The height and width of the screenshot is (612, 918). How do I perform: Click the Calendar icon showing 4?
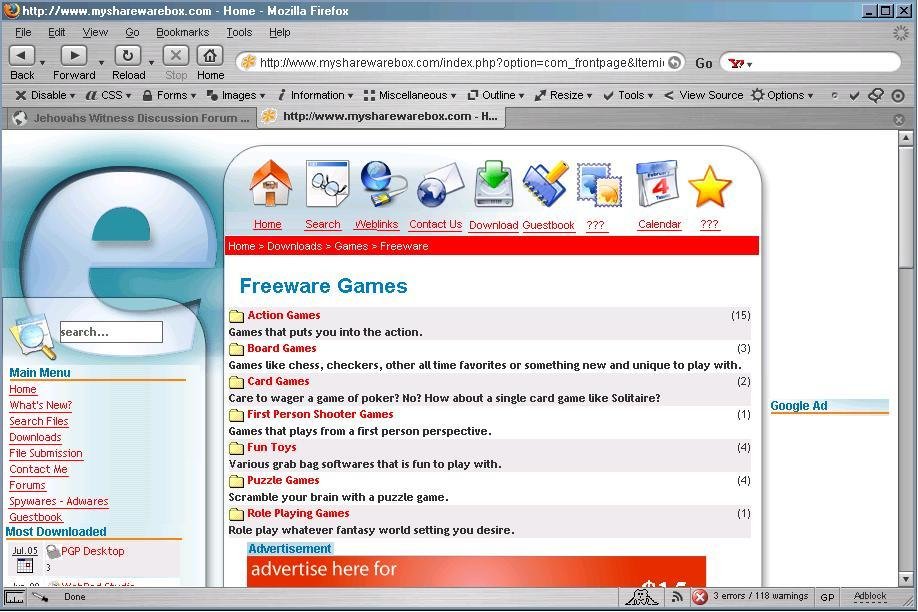coord(658,183)
